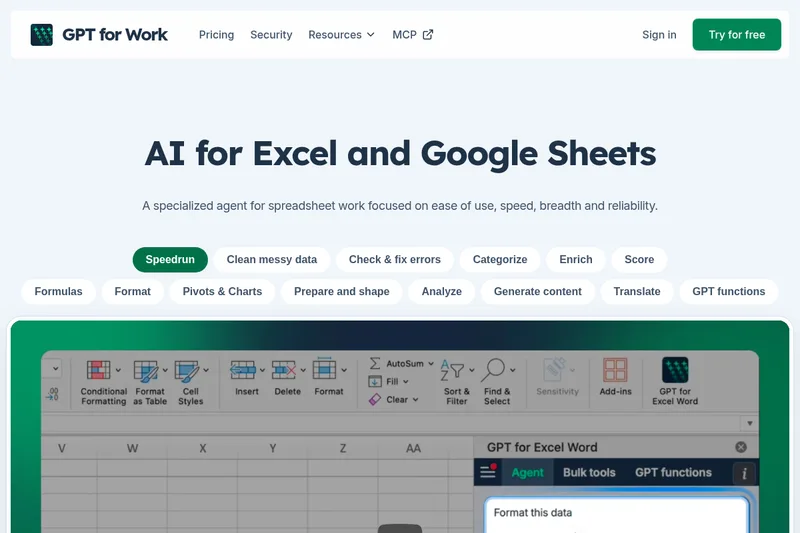Image resolution: width=800 pixels, height=533 pixels.
Task: Click the sidebar info icon
Action: pyautogui.click(x=744, y=473)
